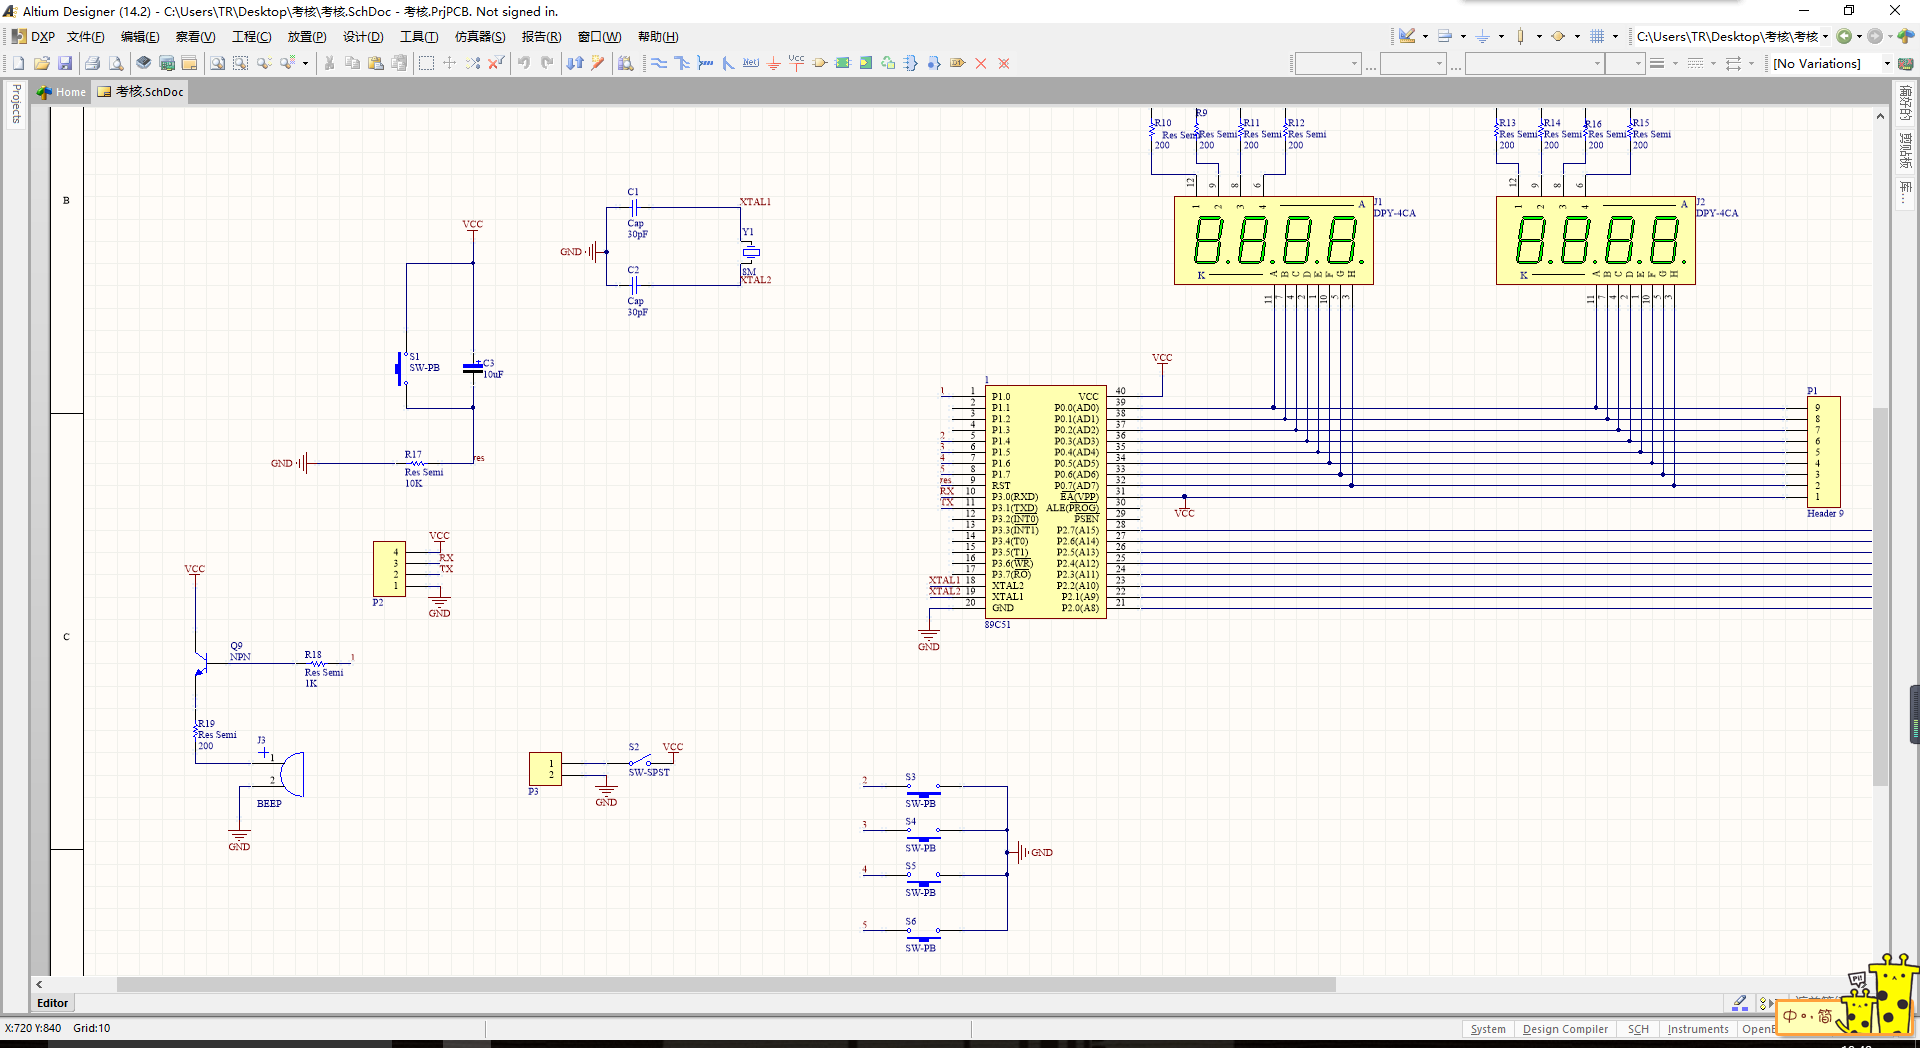The height and width of the screenshot is (1048, 1920).
Task: Click the cross probe icon
Action: [x=598, y=63]
